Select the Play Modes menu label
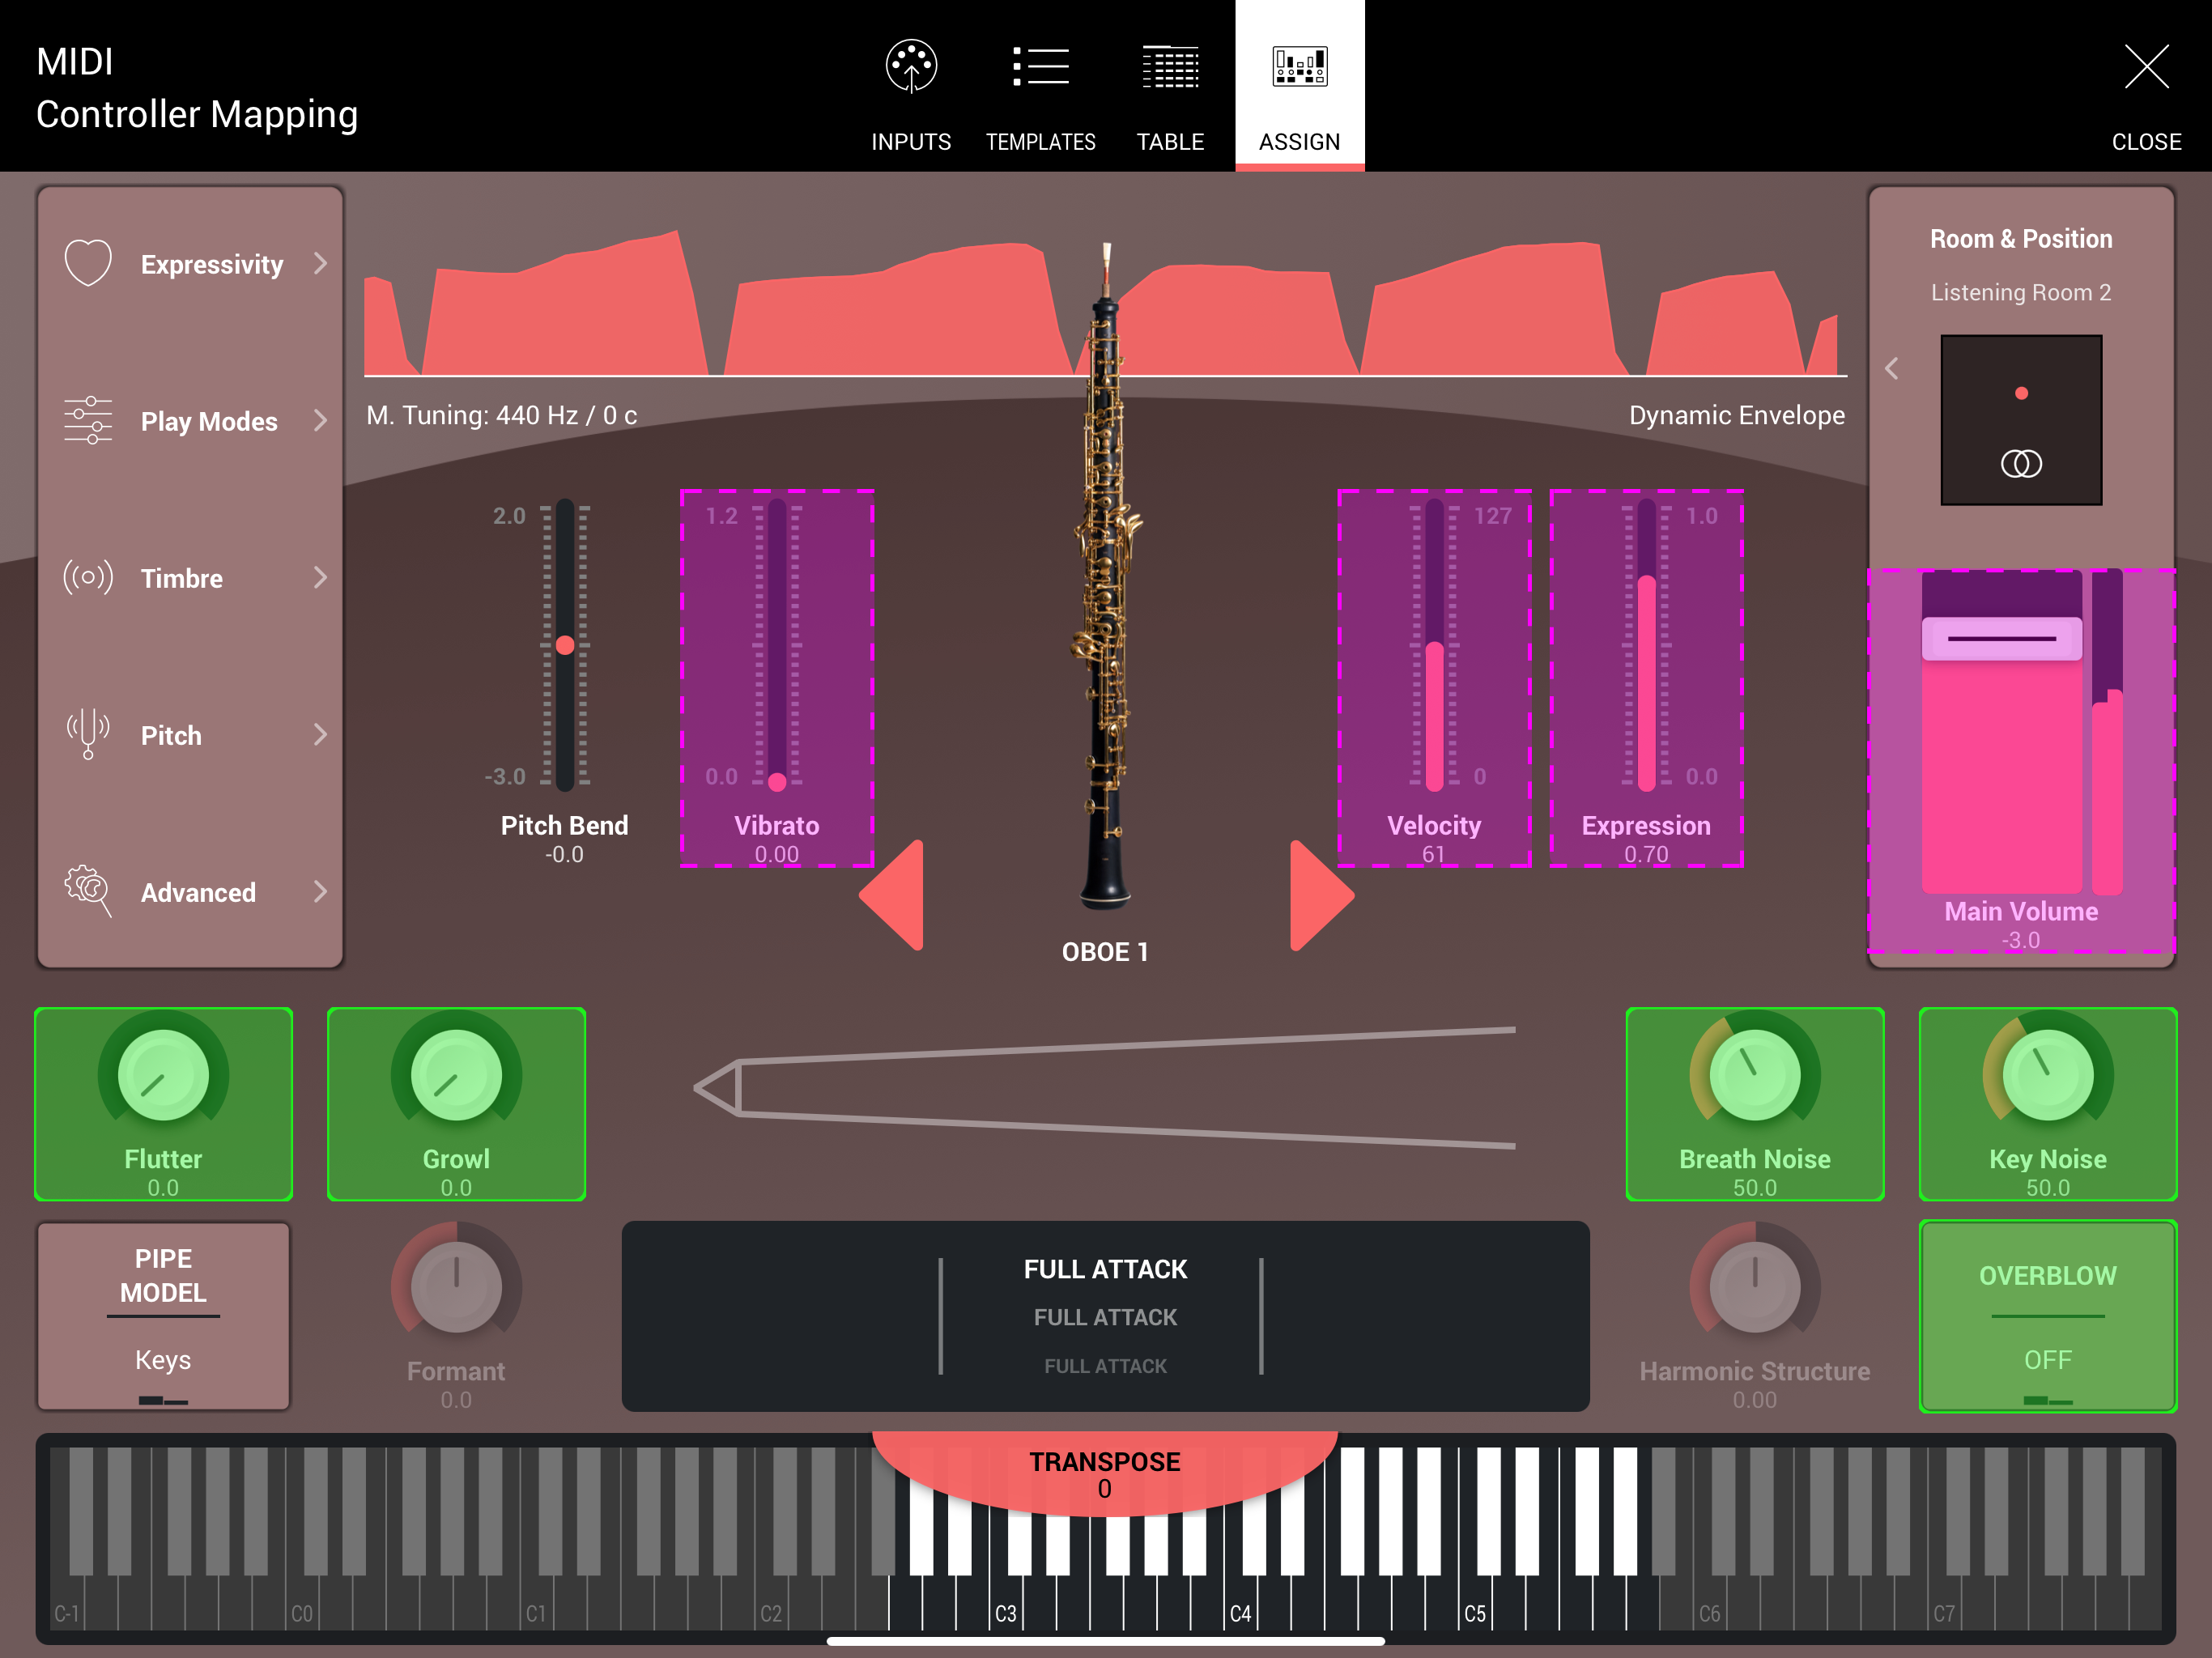Screen dimensions: 2212x1658 pos(209,422)
